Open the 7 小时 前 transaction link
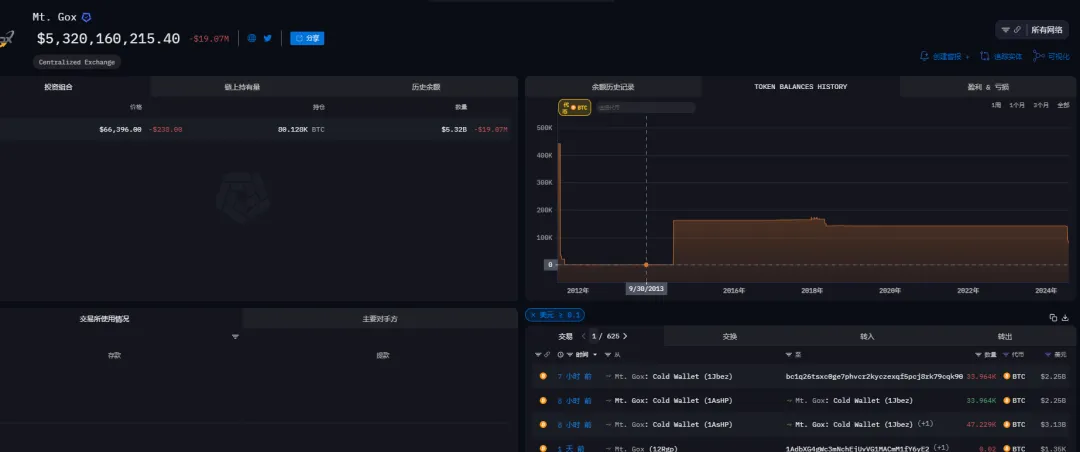The image size is (1080, 452). click(x=574, y=377)
